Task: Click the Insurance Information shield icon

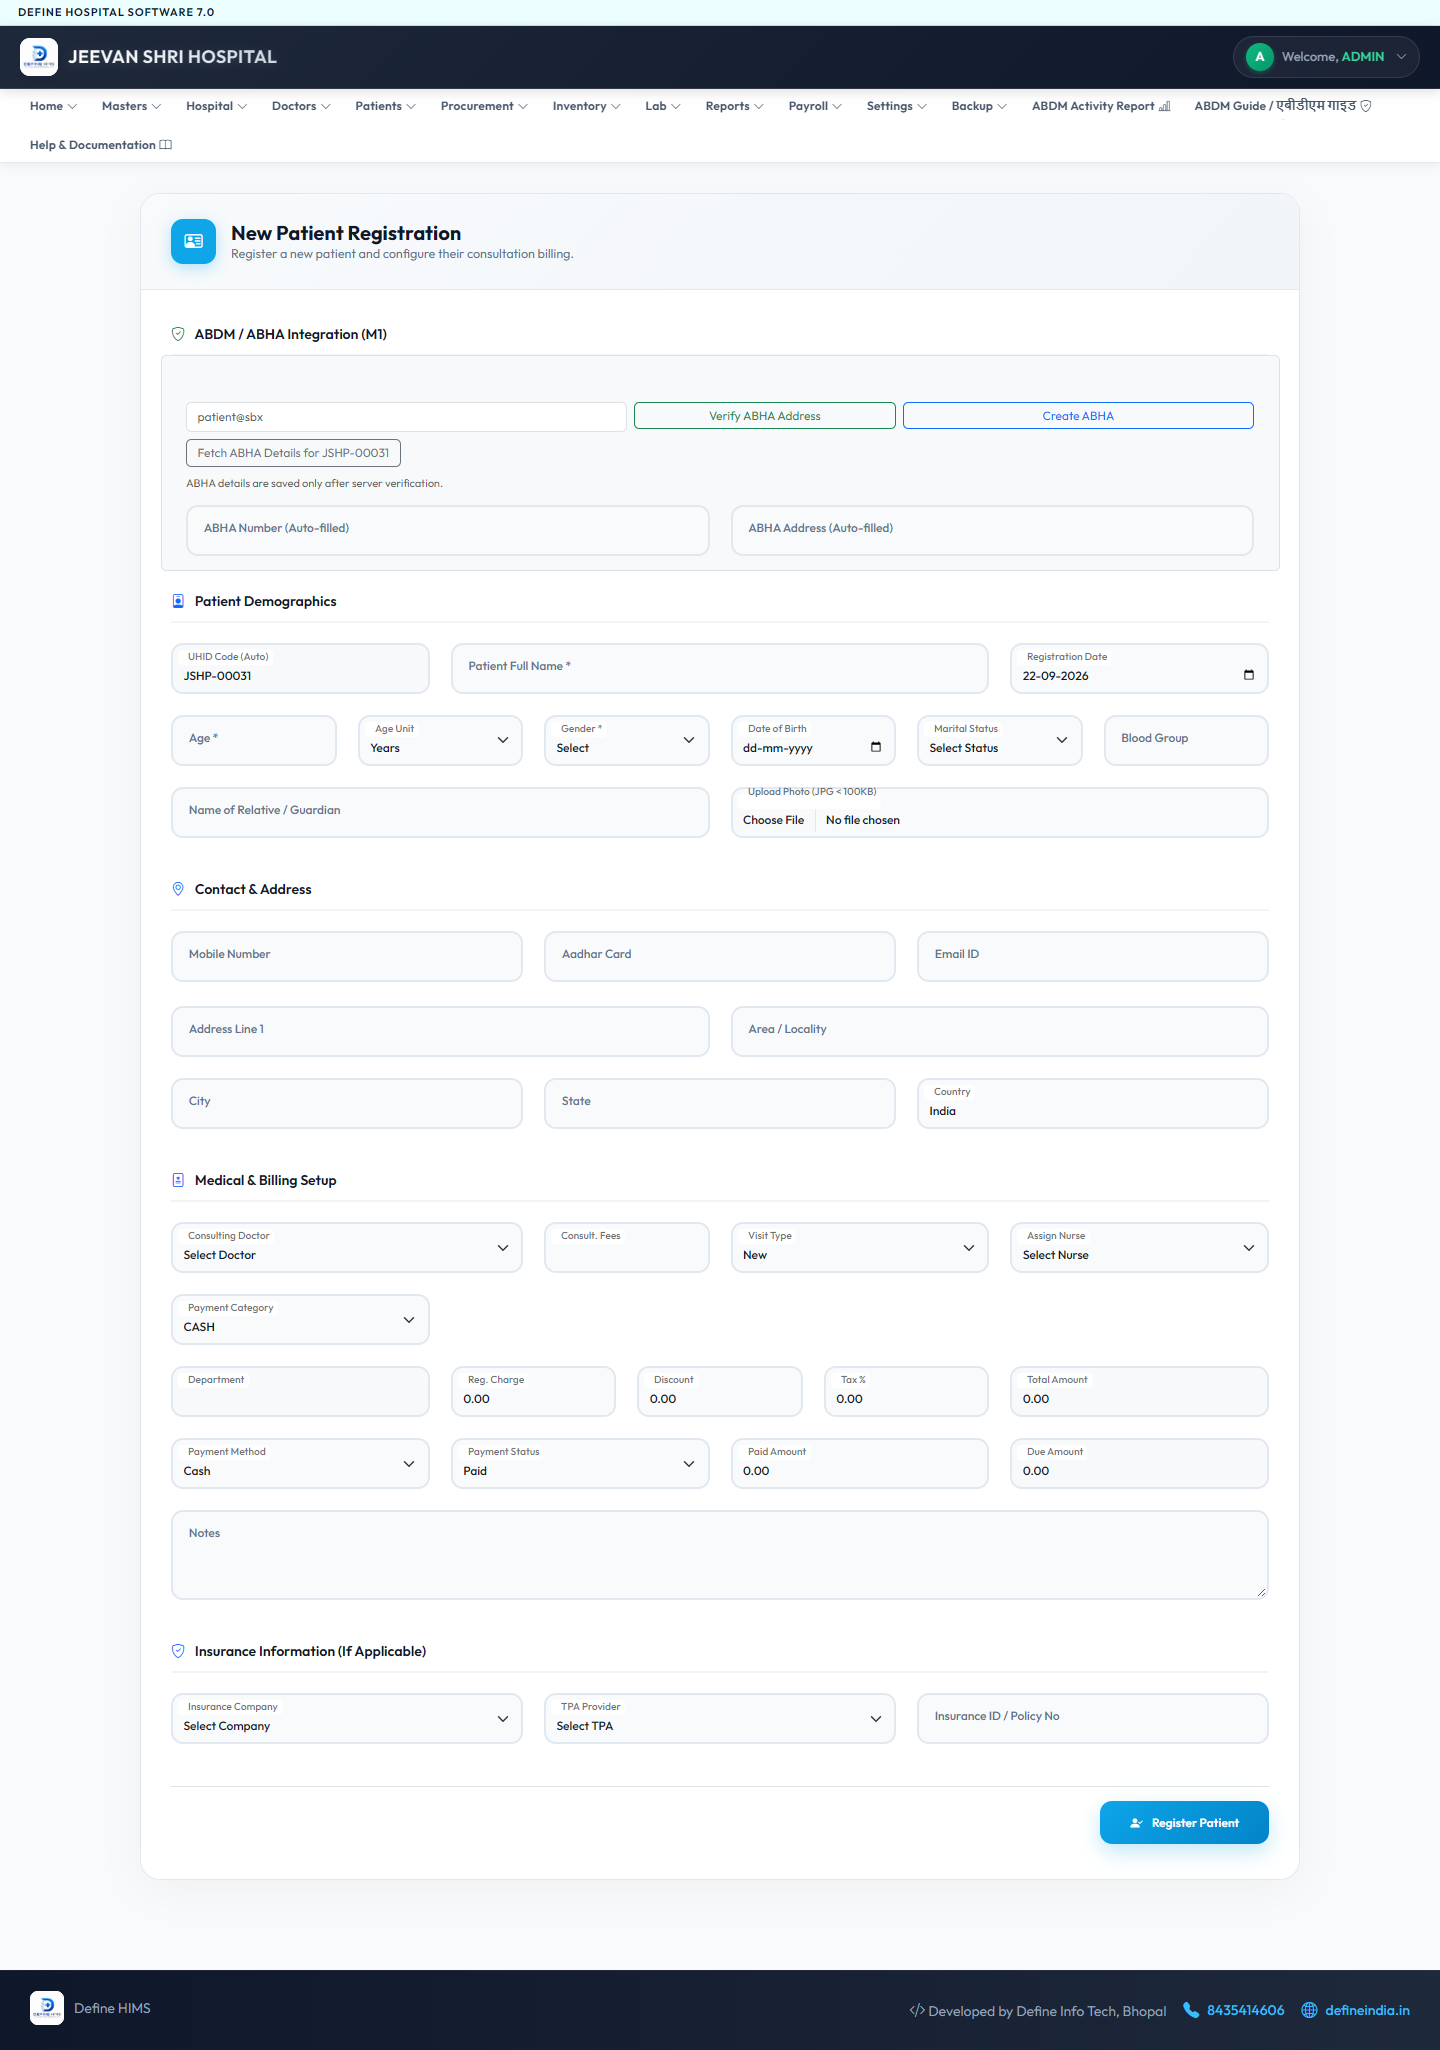Action: 178,1651
